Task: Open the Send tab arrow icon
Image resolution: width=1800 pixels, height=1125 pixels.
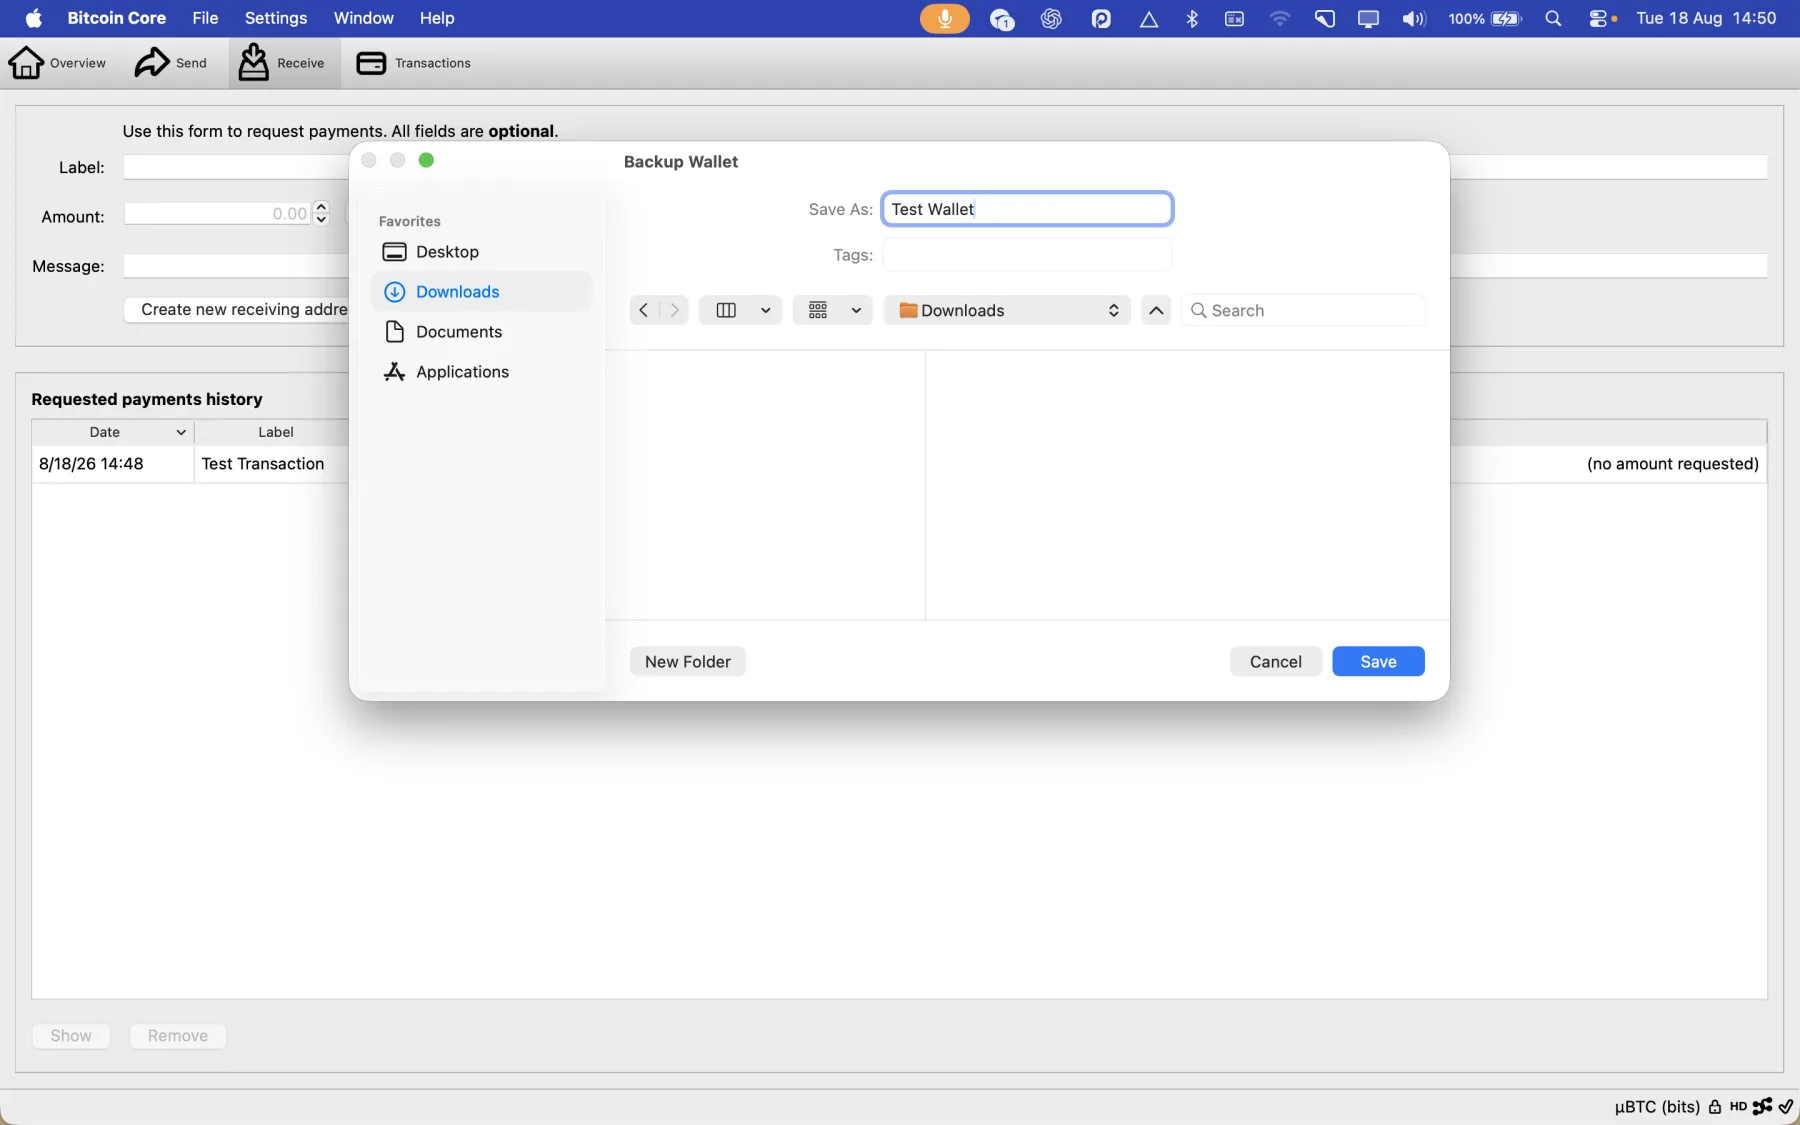Action: point(152,63)
